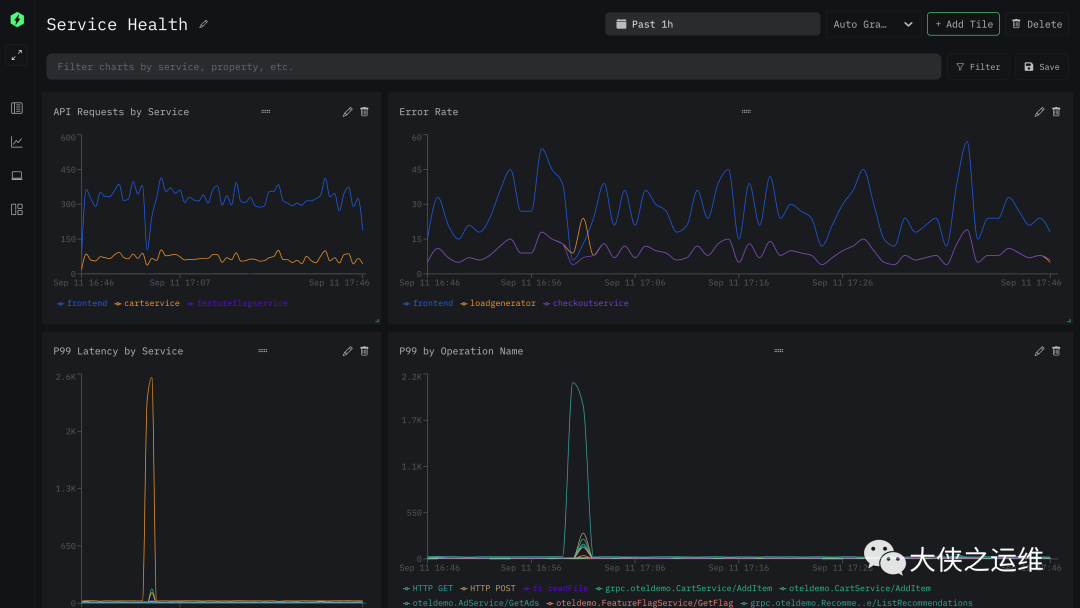This screenshot has width=1080, height=608.
Task: Open the Search logs sidebar icon
Action: pyautogui.click(x=17, y=108)
